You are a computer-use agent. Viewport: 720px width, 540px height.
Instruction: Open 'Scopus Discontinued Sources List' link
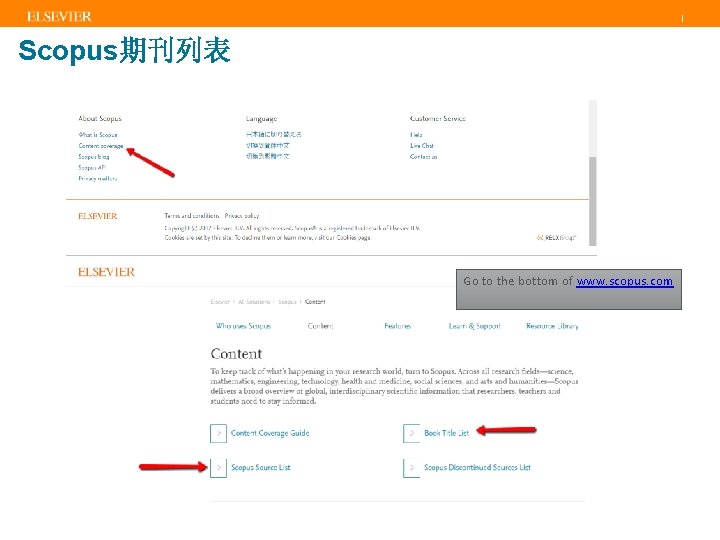point(477,467)
